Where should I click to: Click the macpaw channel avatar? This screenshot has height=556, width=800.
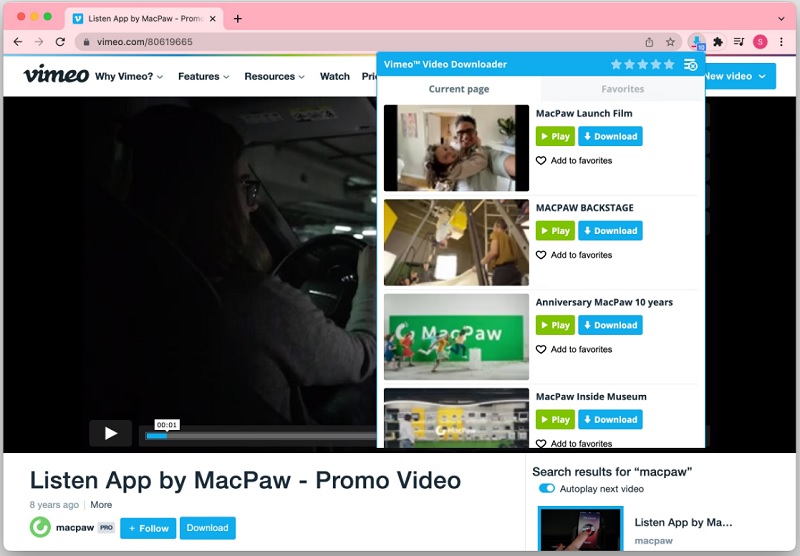(40, 527)
